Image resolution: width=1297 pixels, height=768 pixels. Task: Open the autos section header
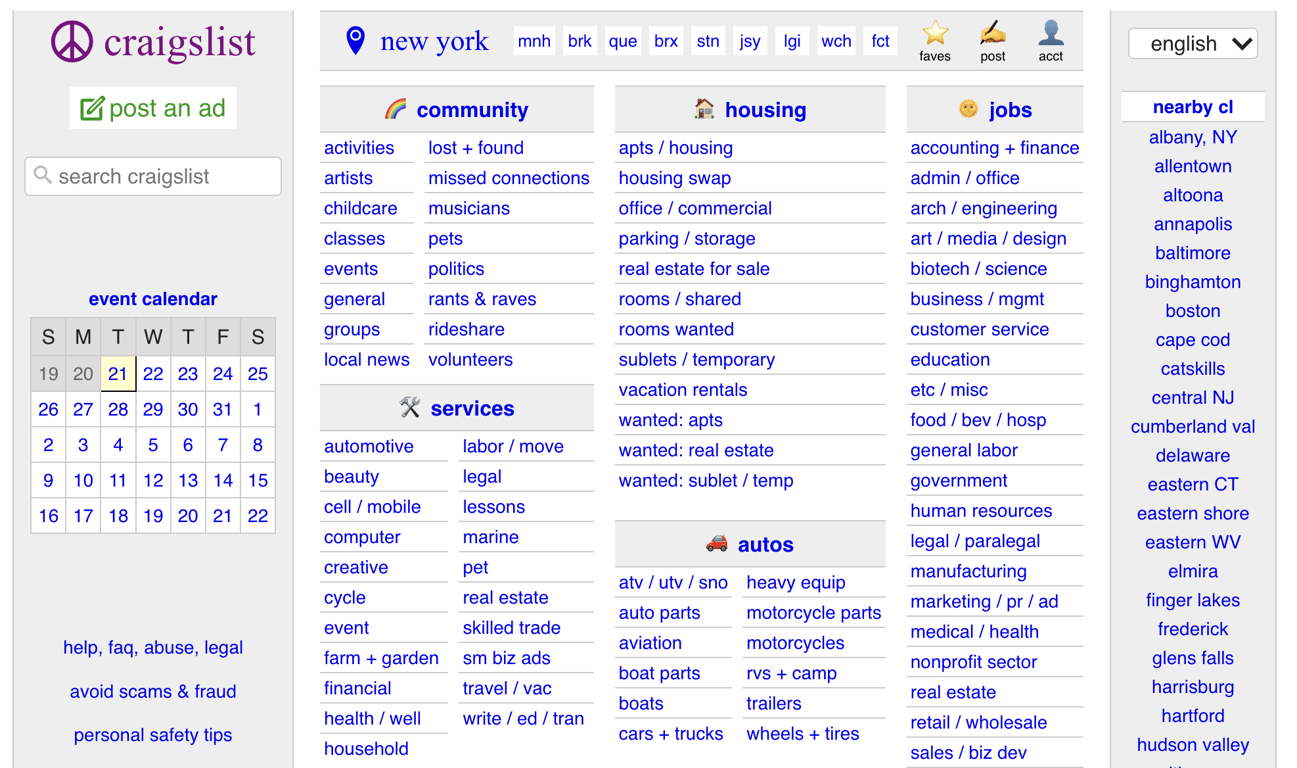(x=765, y=544)
